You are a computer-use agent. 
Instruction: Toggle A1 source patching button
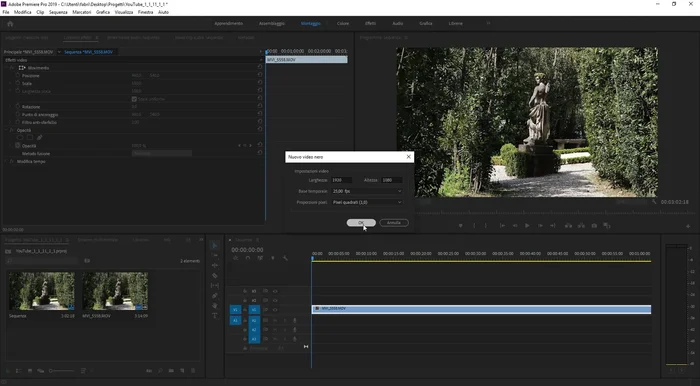tap(235, 320)
